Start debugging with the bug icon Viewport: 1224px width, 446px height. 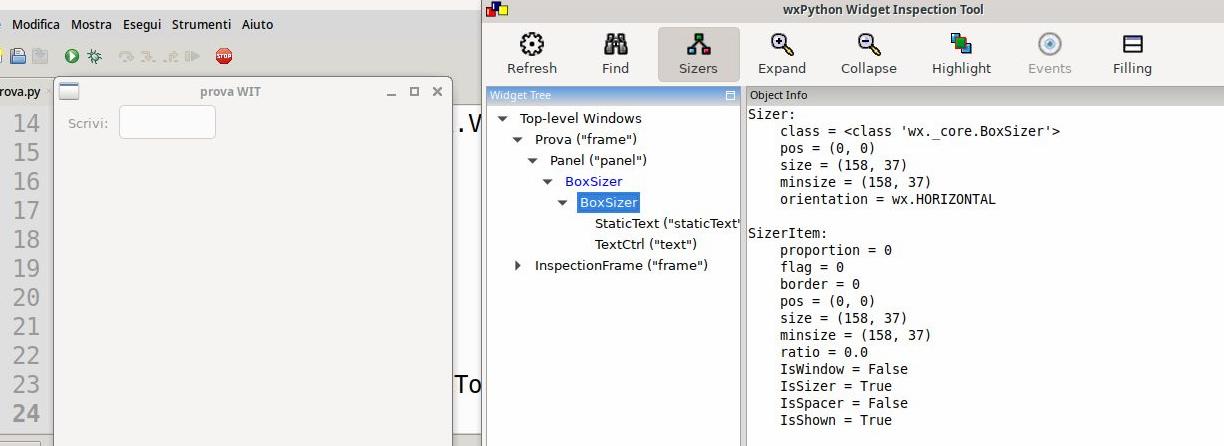point(94,57)
